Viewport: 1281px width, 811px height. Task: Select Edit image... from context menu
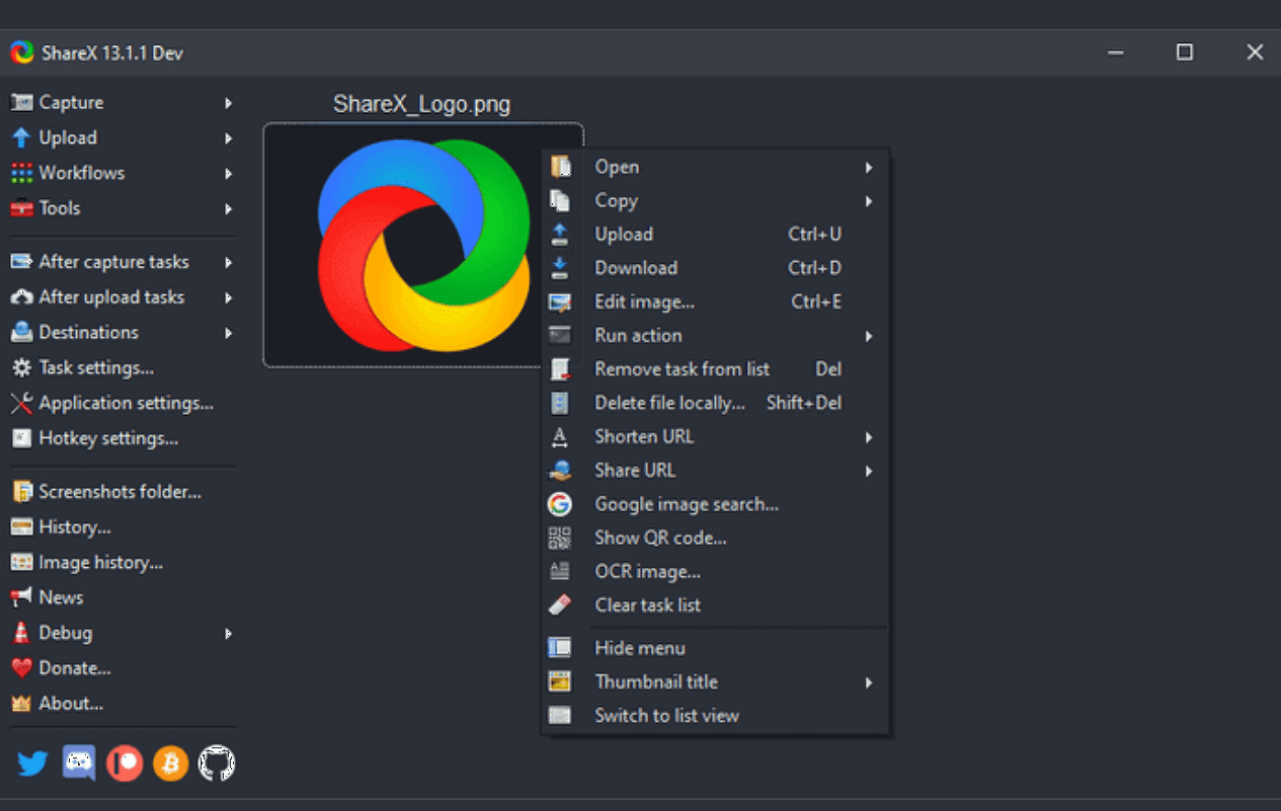pos(644,301)
